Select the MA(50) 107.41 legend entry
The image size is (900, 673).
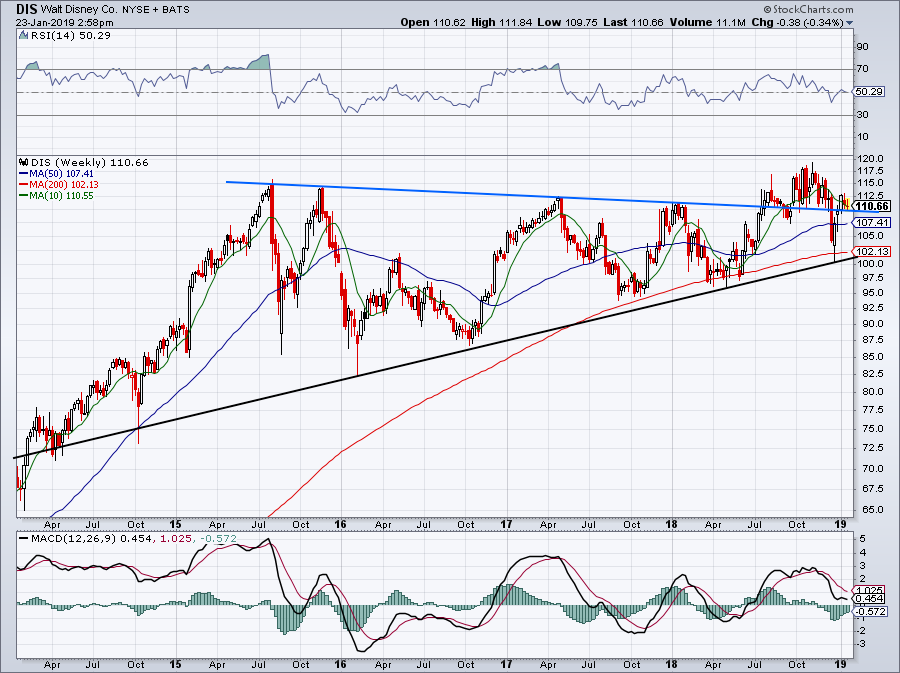56,173
